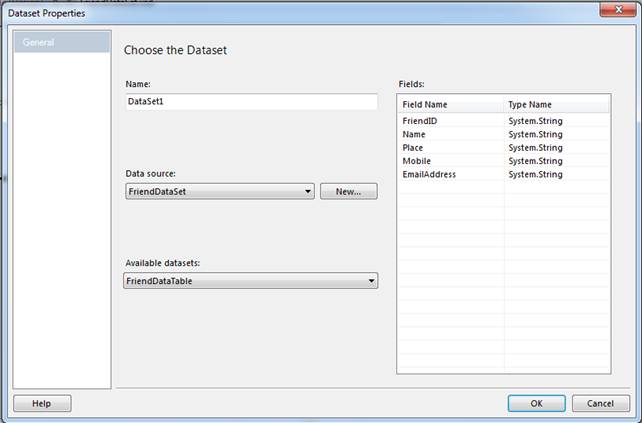Click the New... data source button
This screenshot has height=423, width=642.
click(x=348, y=191)
